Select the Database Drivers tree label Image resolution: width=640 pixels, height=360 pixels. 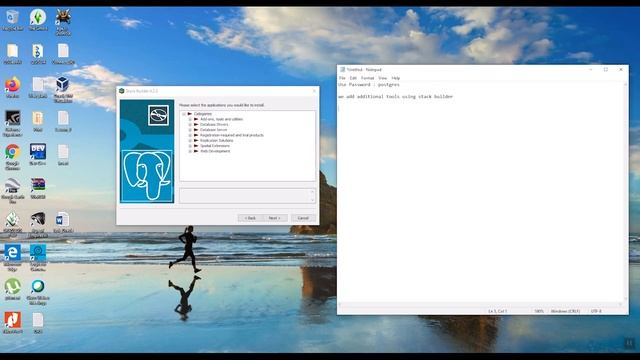coord(214,124)
